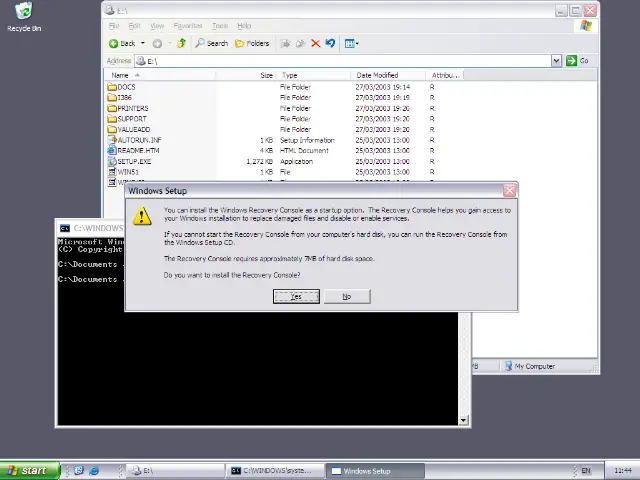Click My Computer in Explorer status bar
The image size is (640, 480).
[530, 366]
